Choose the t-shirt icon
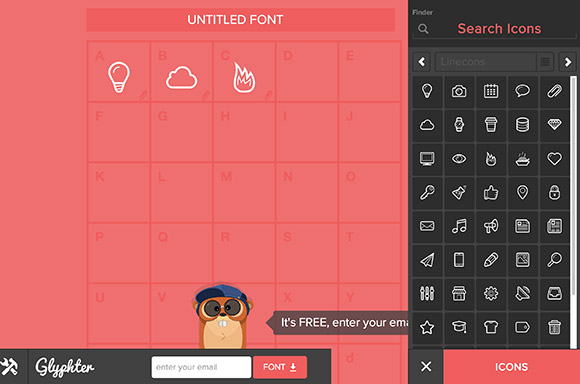The height and width of the screenshot is (384, 580). (x=491, y=327)
